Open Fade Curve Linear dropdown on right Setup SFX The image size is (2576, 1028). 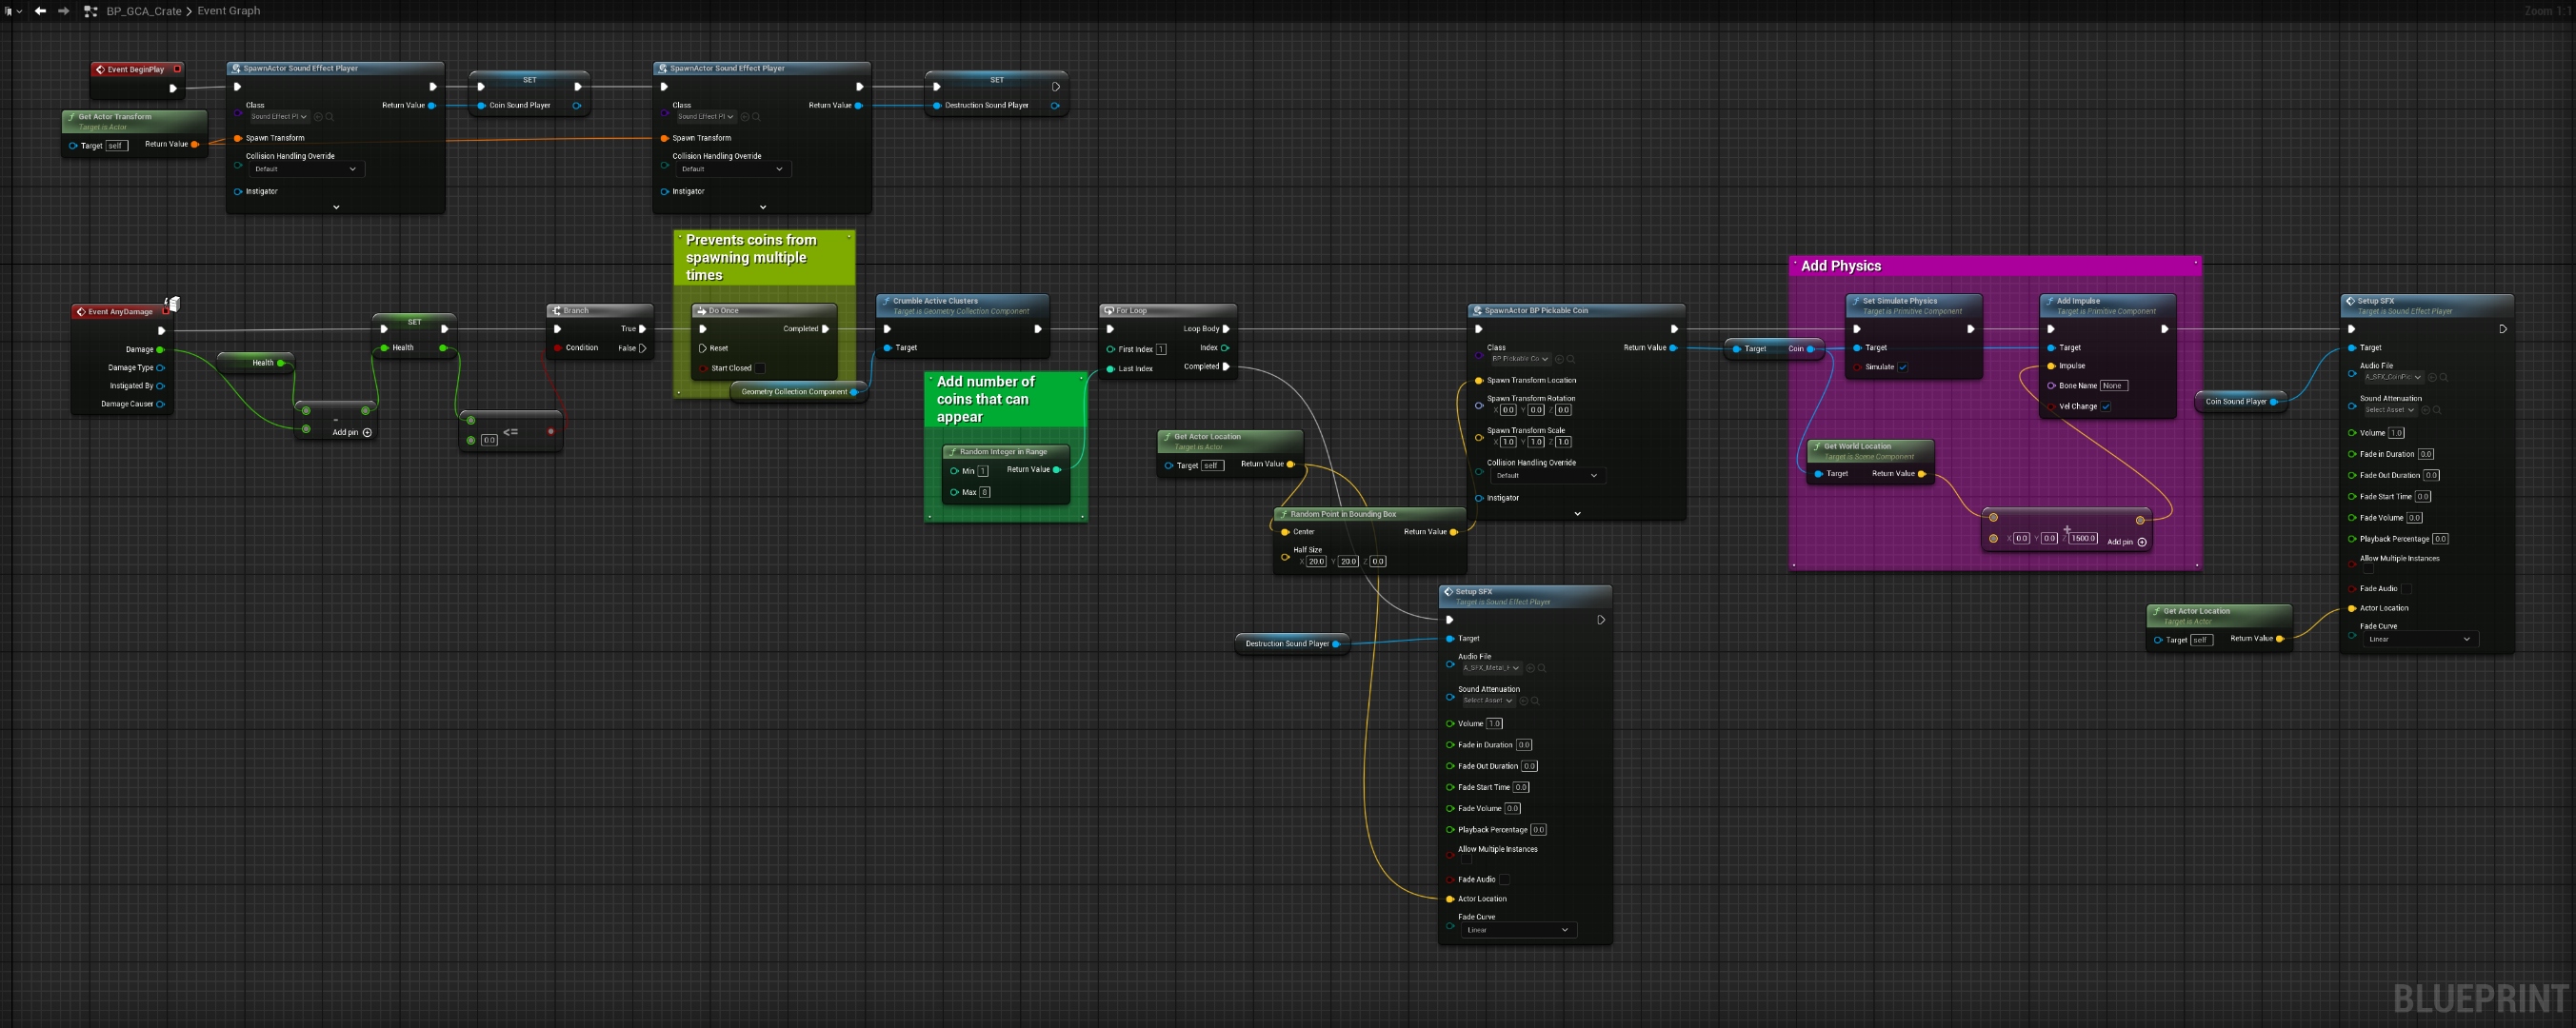pos(2420,639)
